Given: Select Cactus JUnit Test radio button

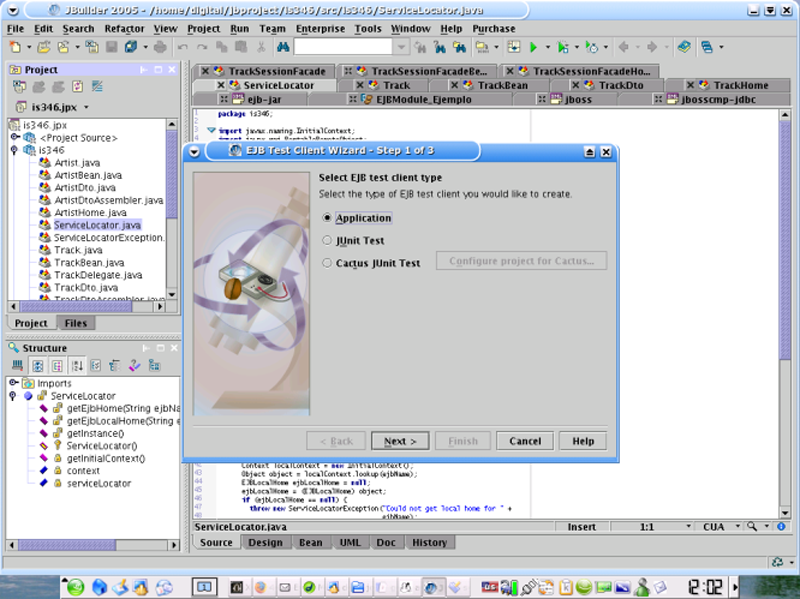Looking at the screenshot, I should click(x=327, y=263).
